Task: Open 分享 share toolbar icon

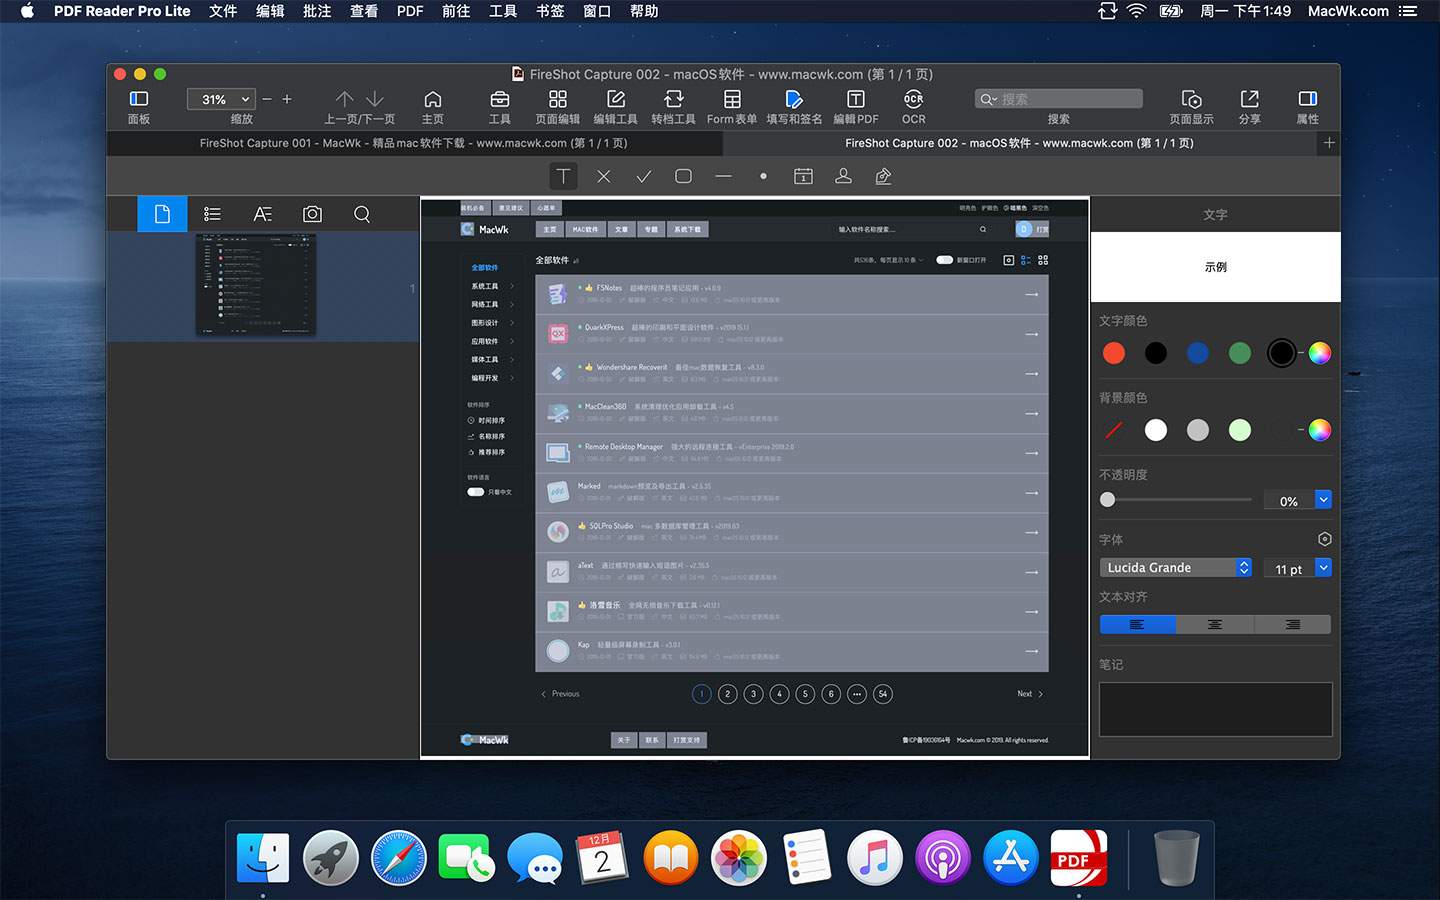Action: pyautogui.click(x=1250, y=99)
